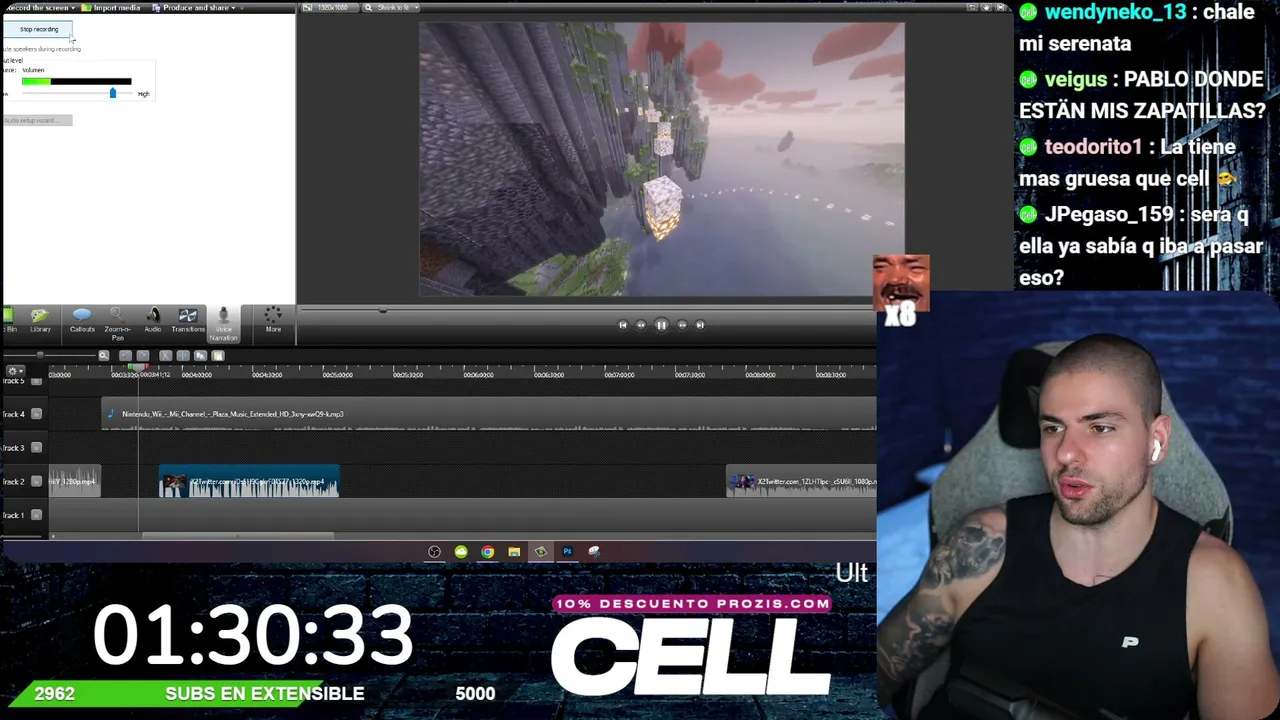Viewport: 1280px width, 720px height.
Task: Toggle mute speakers during recording option
Action: point(42,49)
